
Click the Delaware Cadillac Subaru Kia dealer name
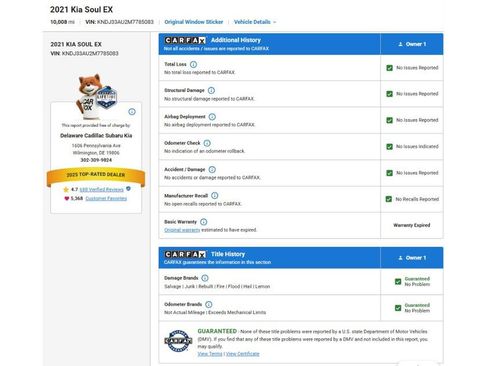pos(96,136)
